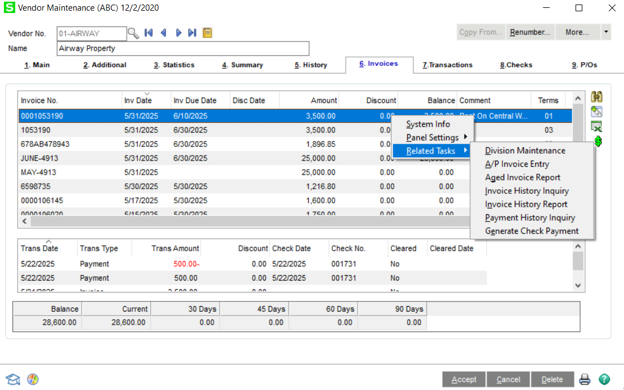Click the Name field Airway Property
The width and height of the screenshot is (624, 390).
pos(183,49)
